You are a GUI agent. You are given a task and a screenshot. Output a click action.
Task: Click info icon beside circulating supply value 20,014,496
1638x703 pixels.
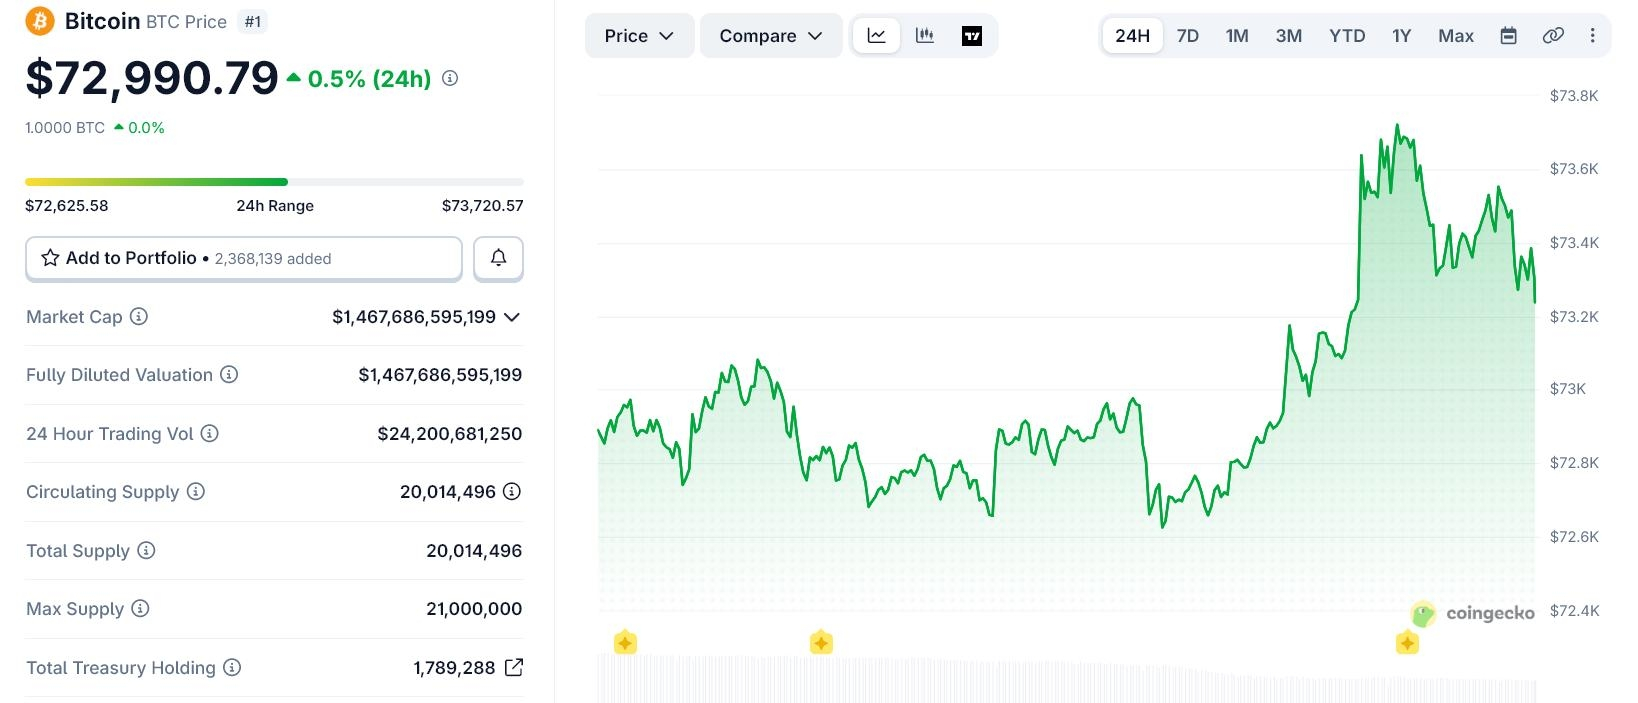click(512, 491)
